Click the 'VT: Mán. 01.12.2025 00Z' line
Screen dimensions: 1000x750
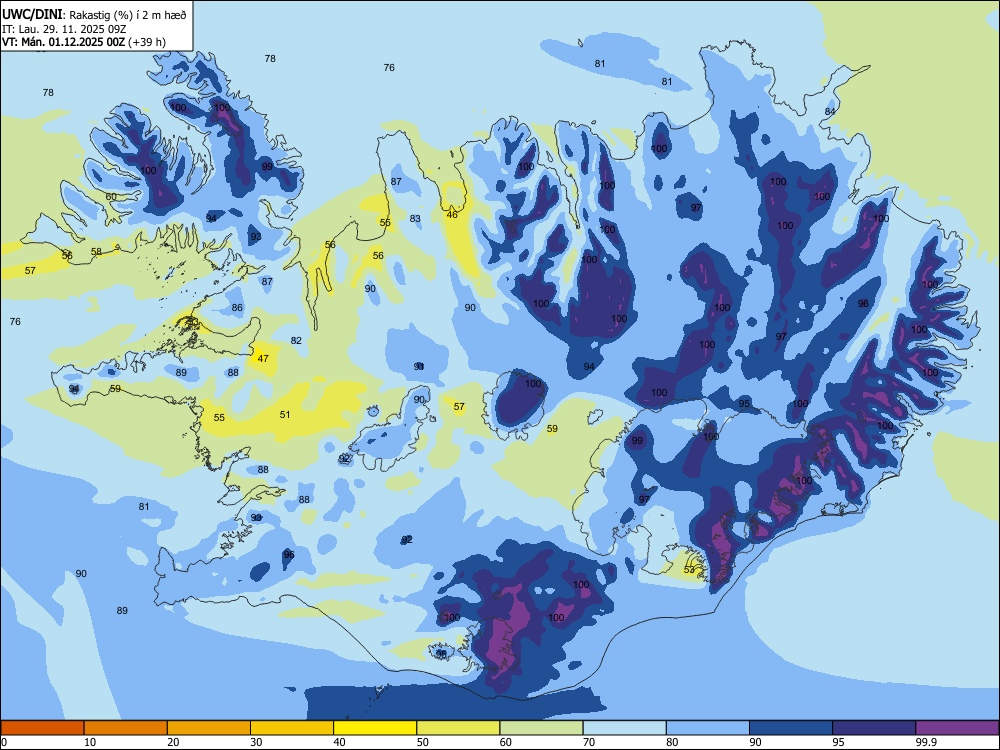click(63, 42)
